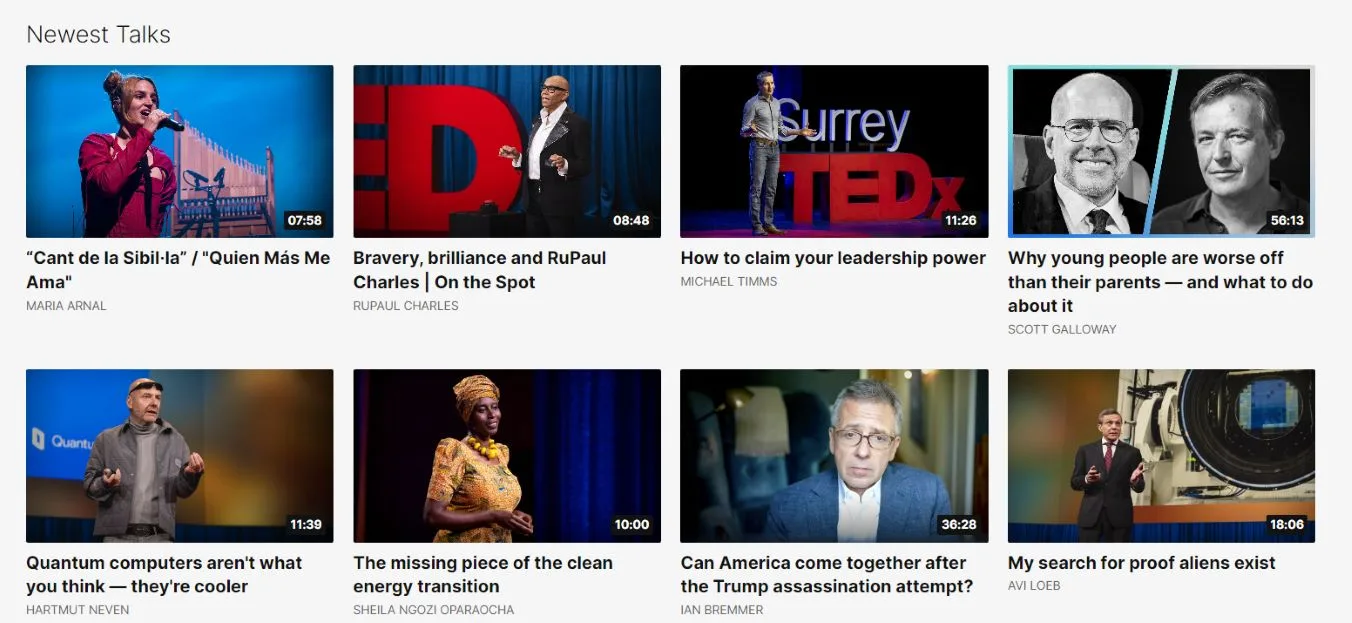Open the Ian Bremmer interview thumbnail
The width and height of the screenshot is (1352, 623).
pyautogui.click(x=834, y=456)
